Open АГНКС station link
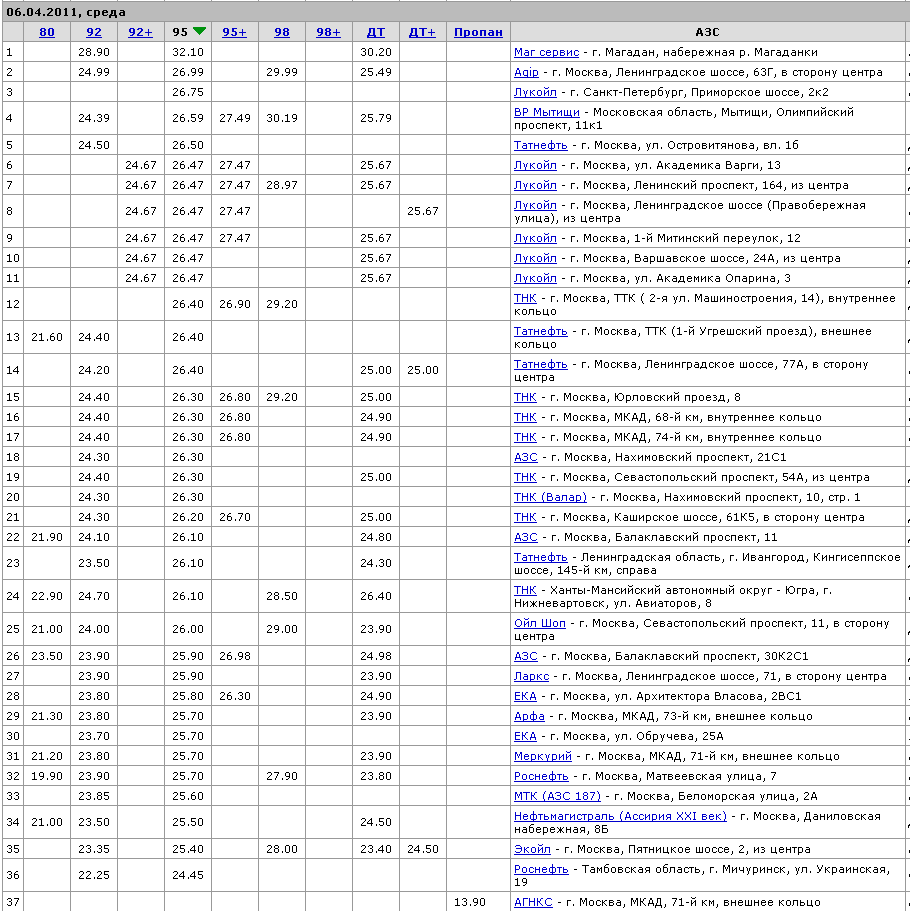This screenshot has width=910, height=911. [533, 902]
